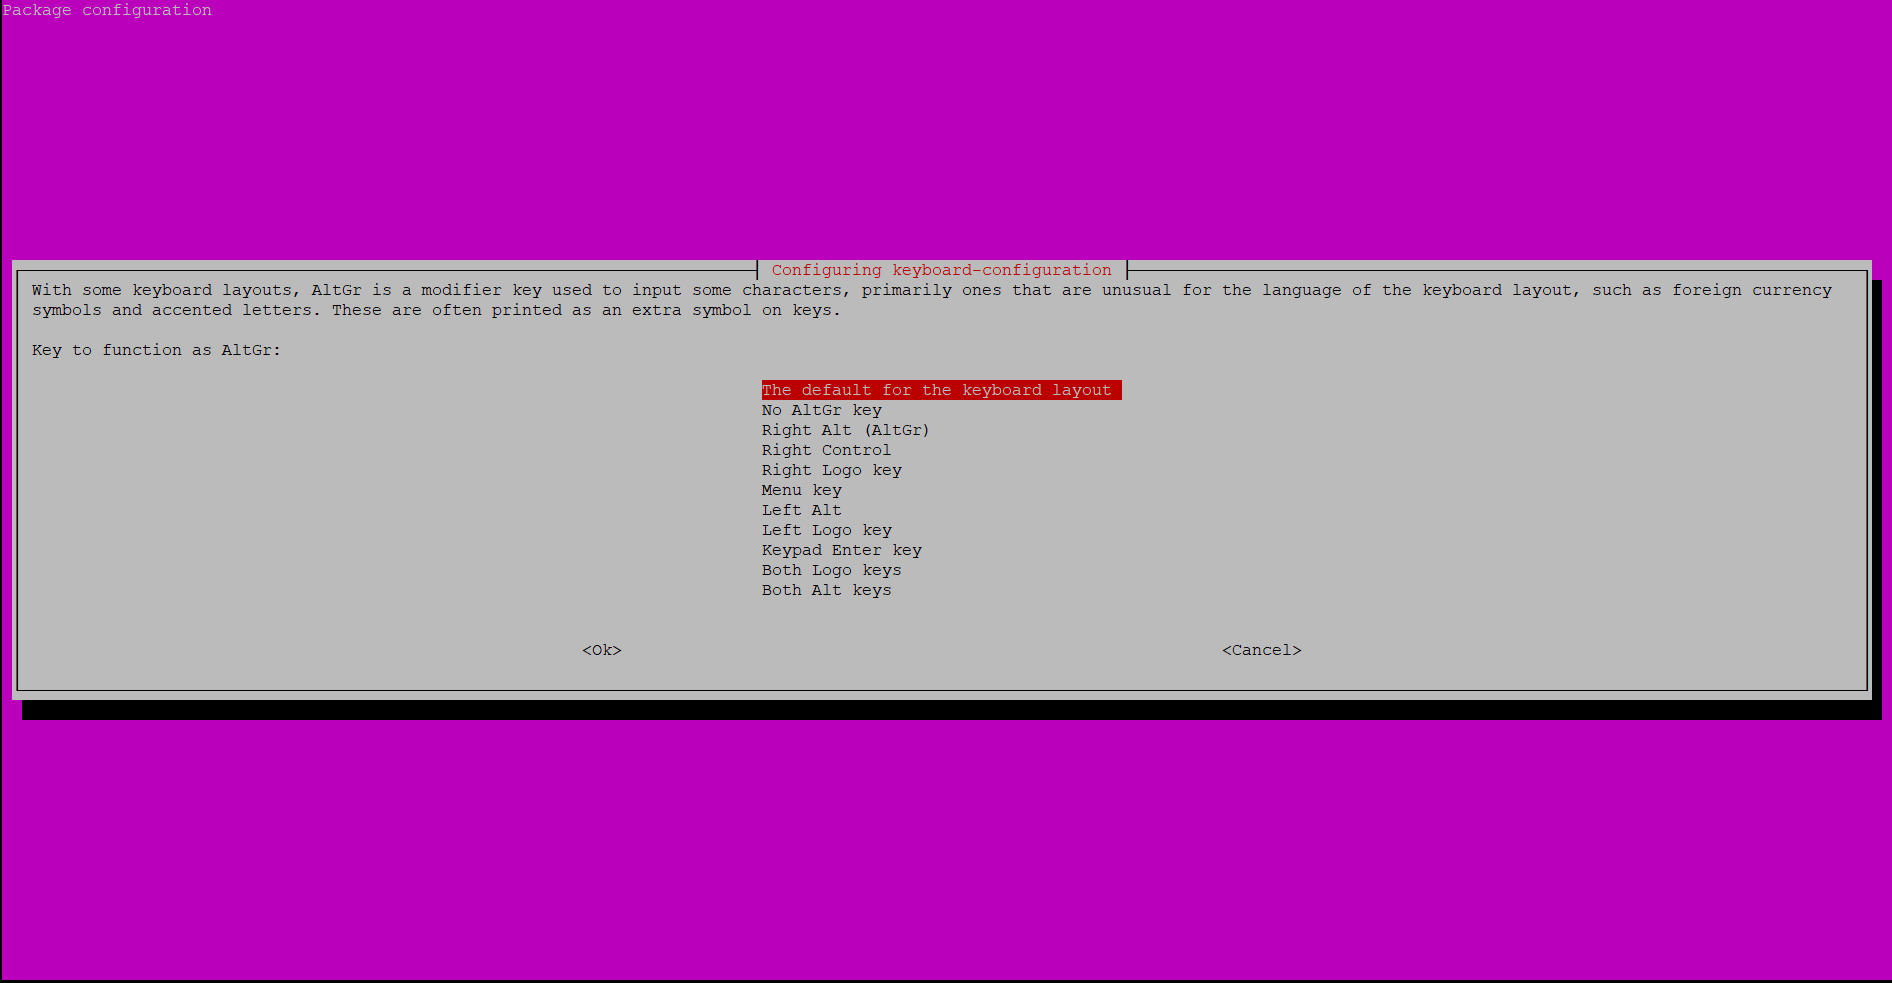
Task: Select 'Right Logo key' option
Action: (x=832, y=470)
